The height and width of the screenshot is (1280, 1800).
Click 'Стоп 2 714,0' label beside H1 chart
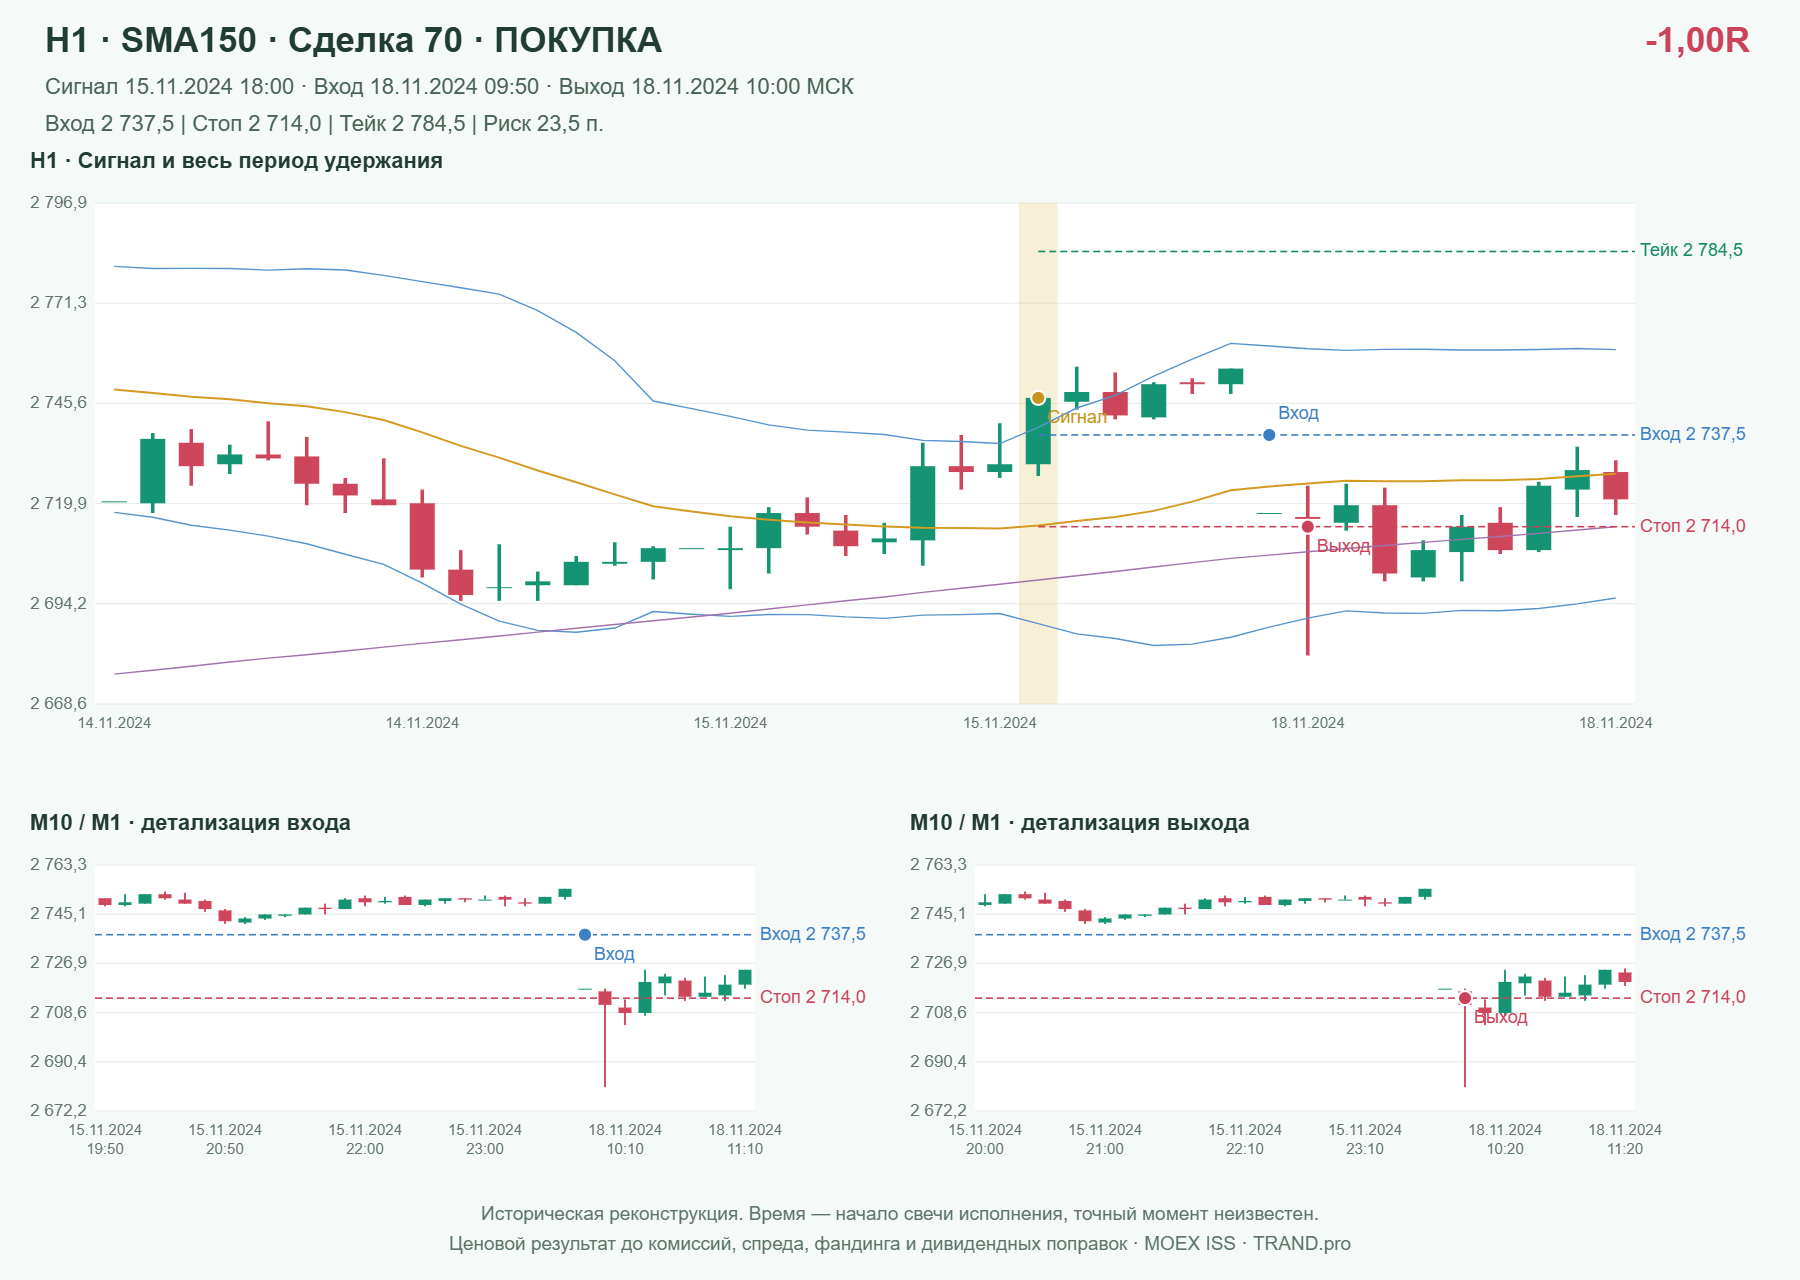[1693, 526]
